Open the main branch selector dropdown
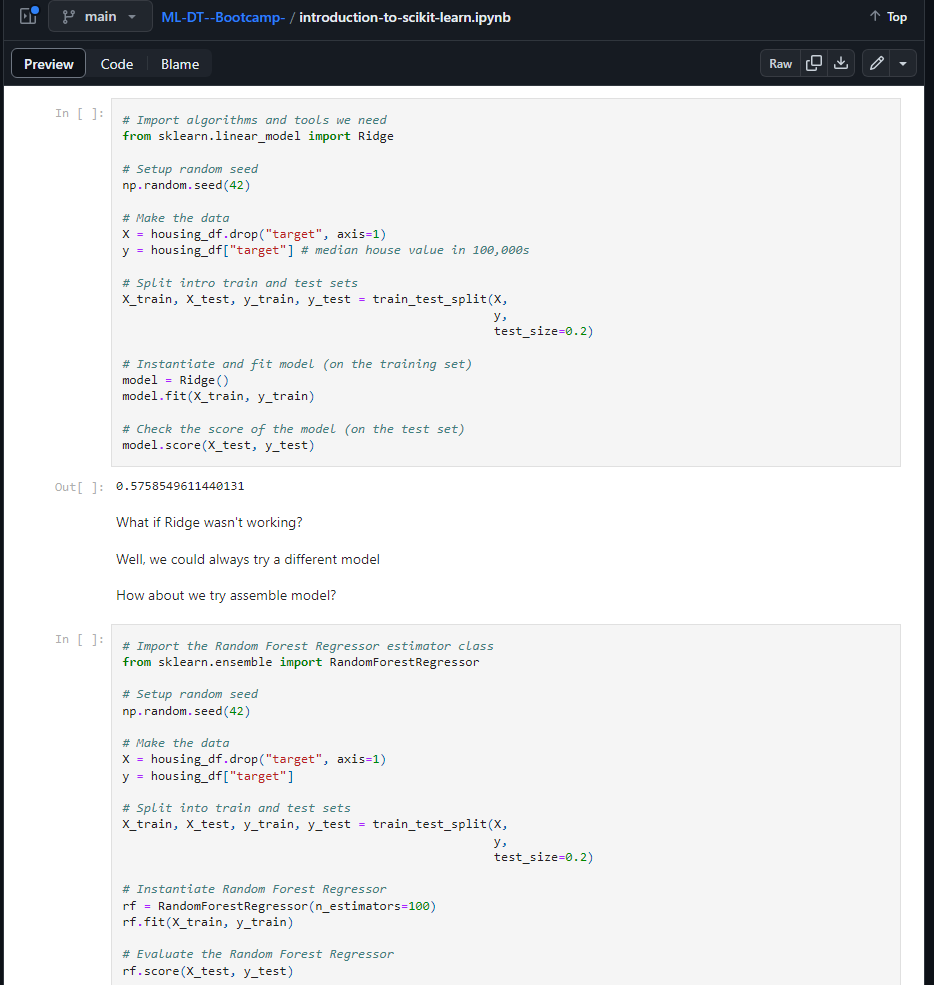 coord(100,16)
